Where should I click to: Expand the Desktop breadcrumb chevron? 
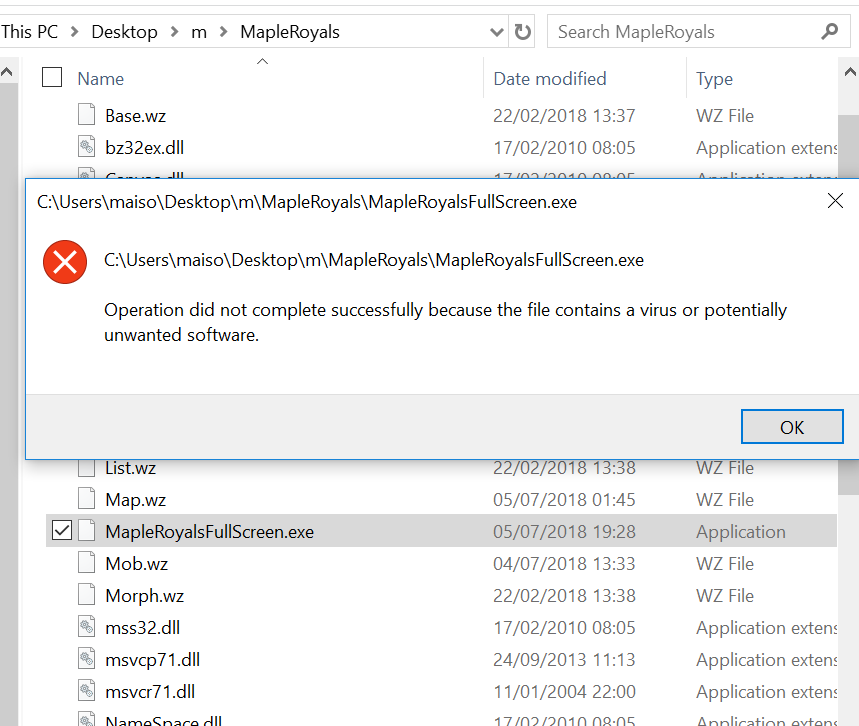coord(175,32)
